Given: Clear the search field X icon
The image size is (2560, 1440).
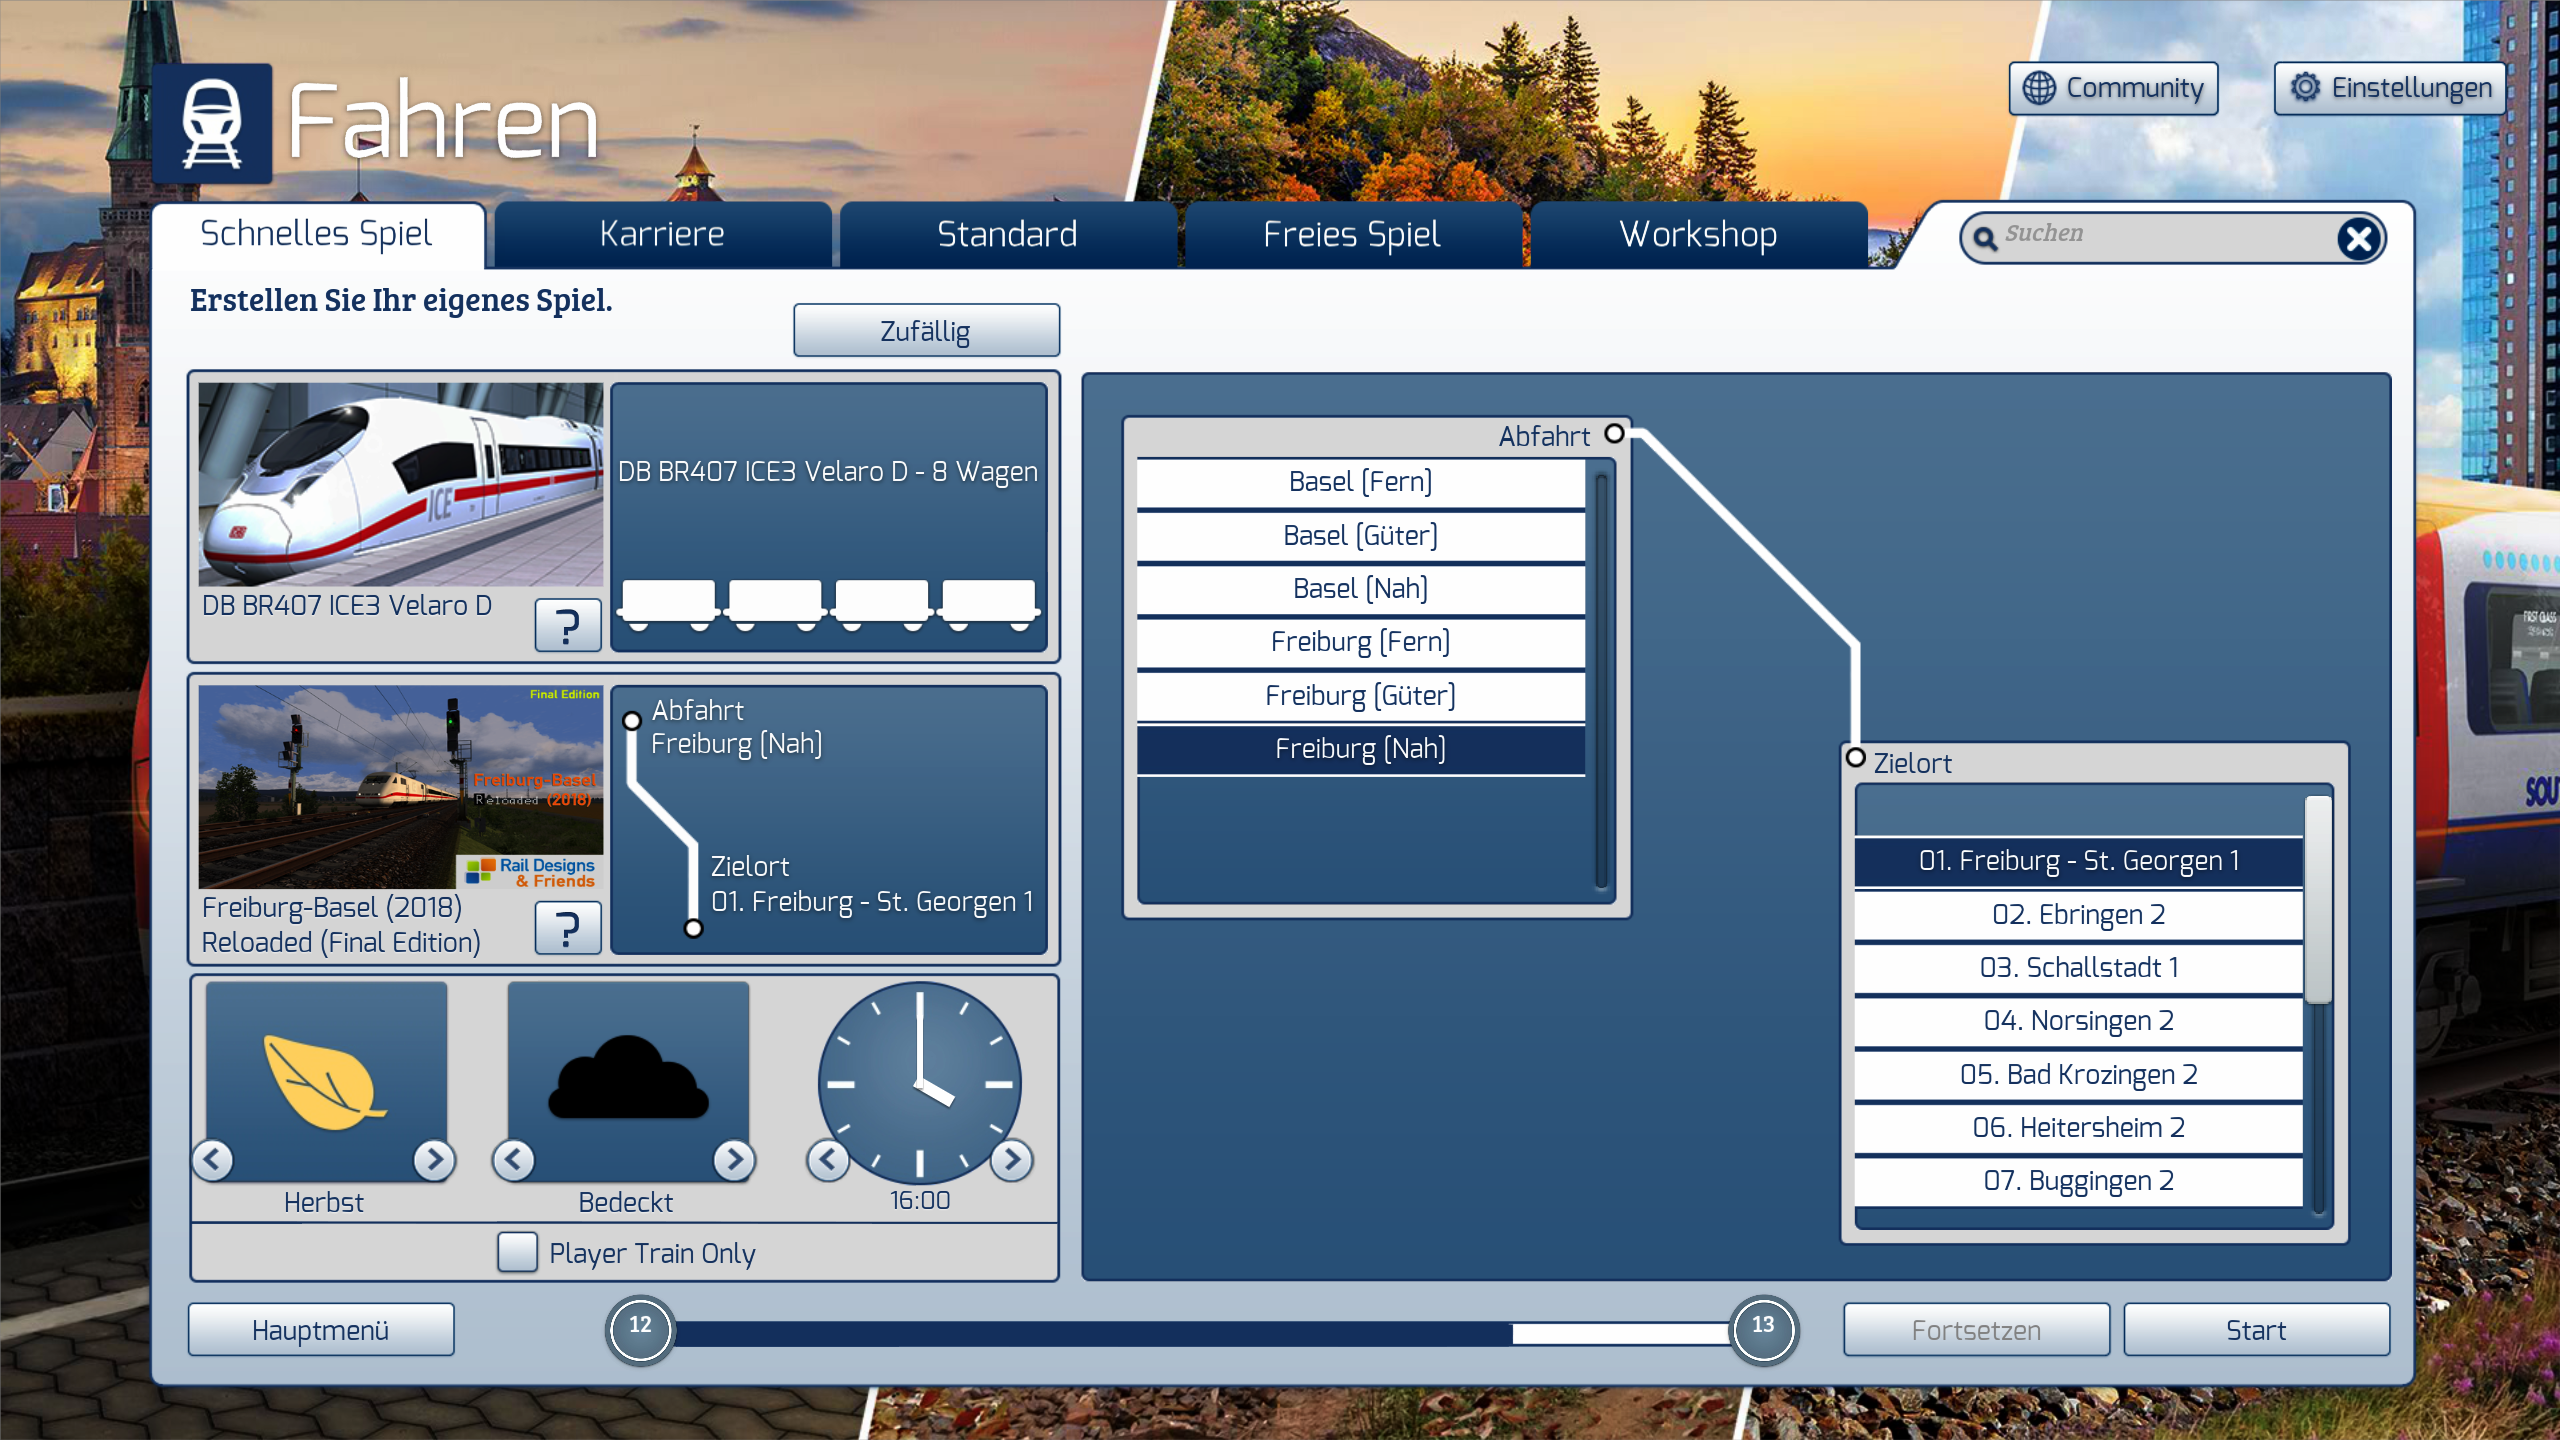Looking at the screenshot, I should pos(2358,238).
